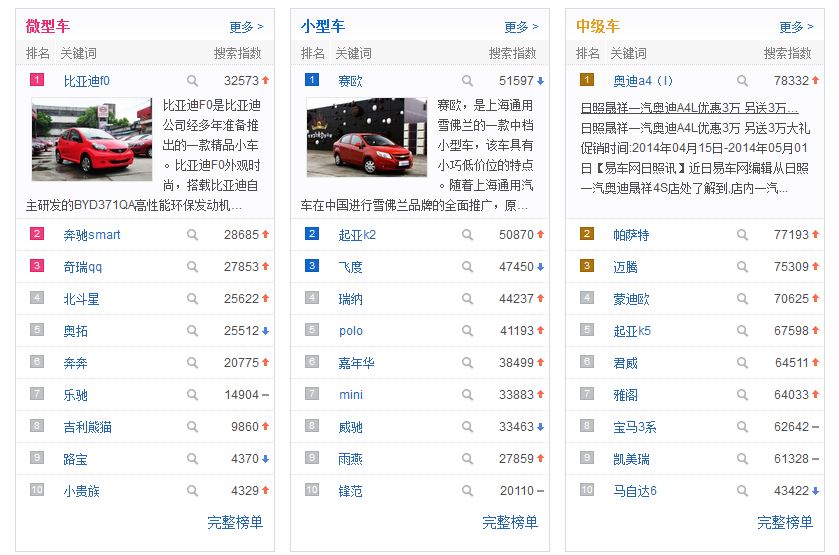Click the search icon in the 飞度 row
This screenshot has width=839, height=555.
[467, 267]
